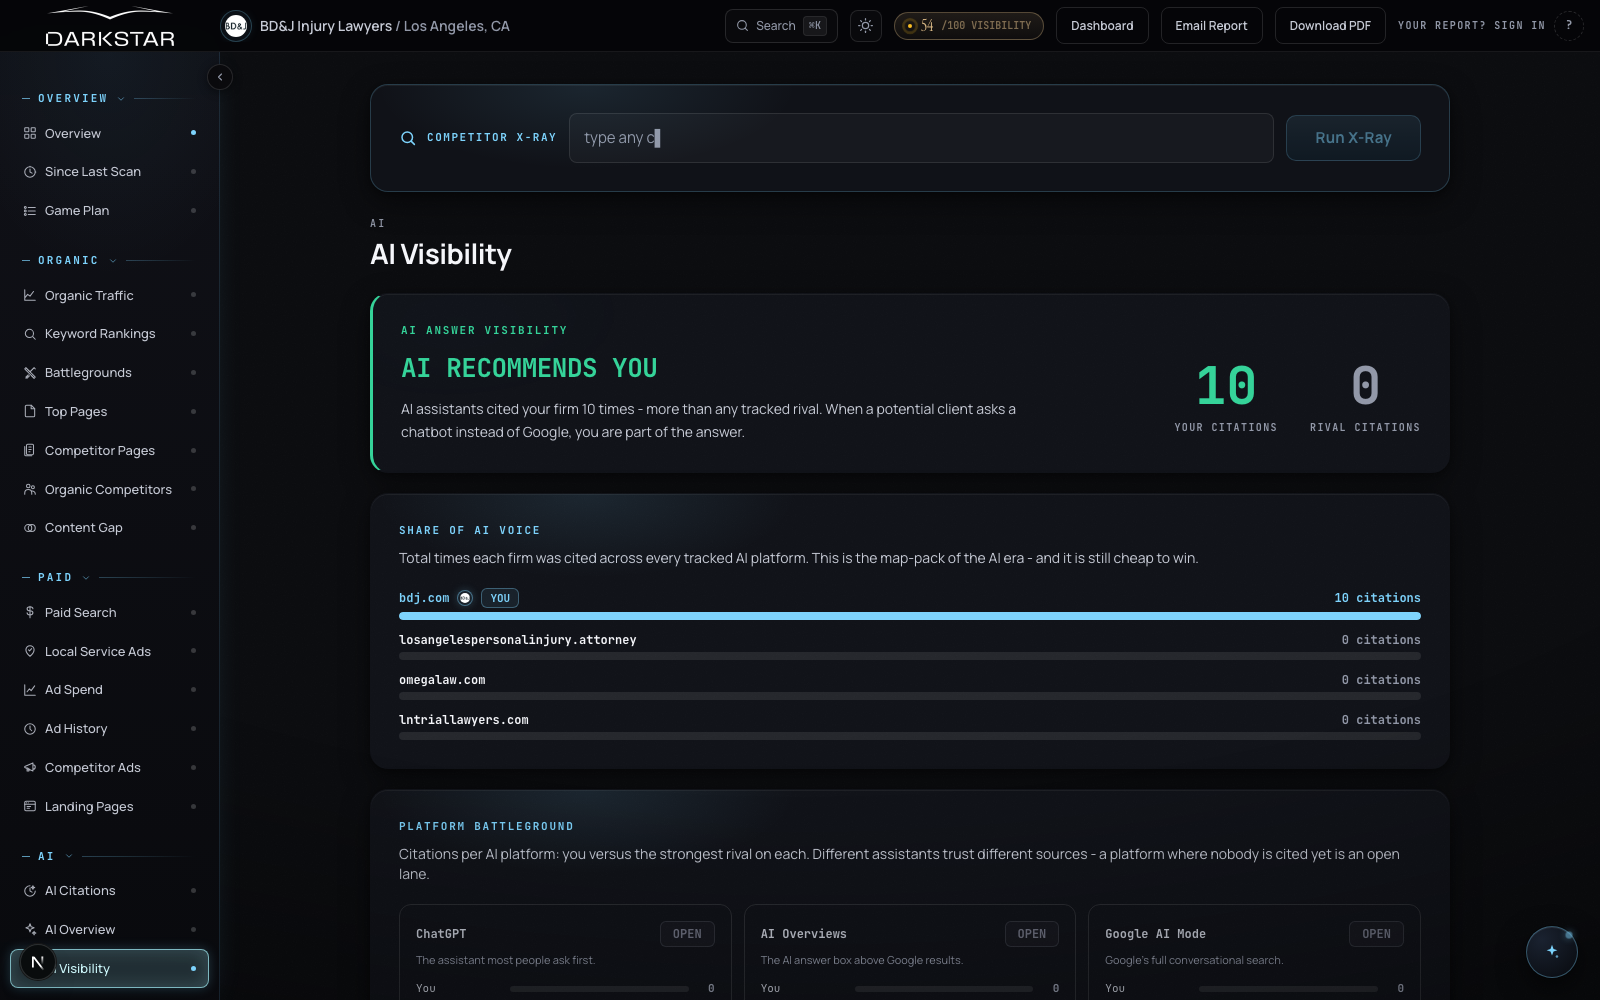The width and height of the screenshot is (1600, 1000).
Task: Click the Your Report? Sign In link
Action: pyautogui.click(x=1471, y=26)
